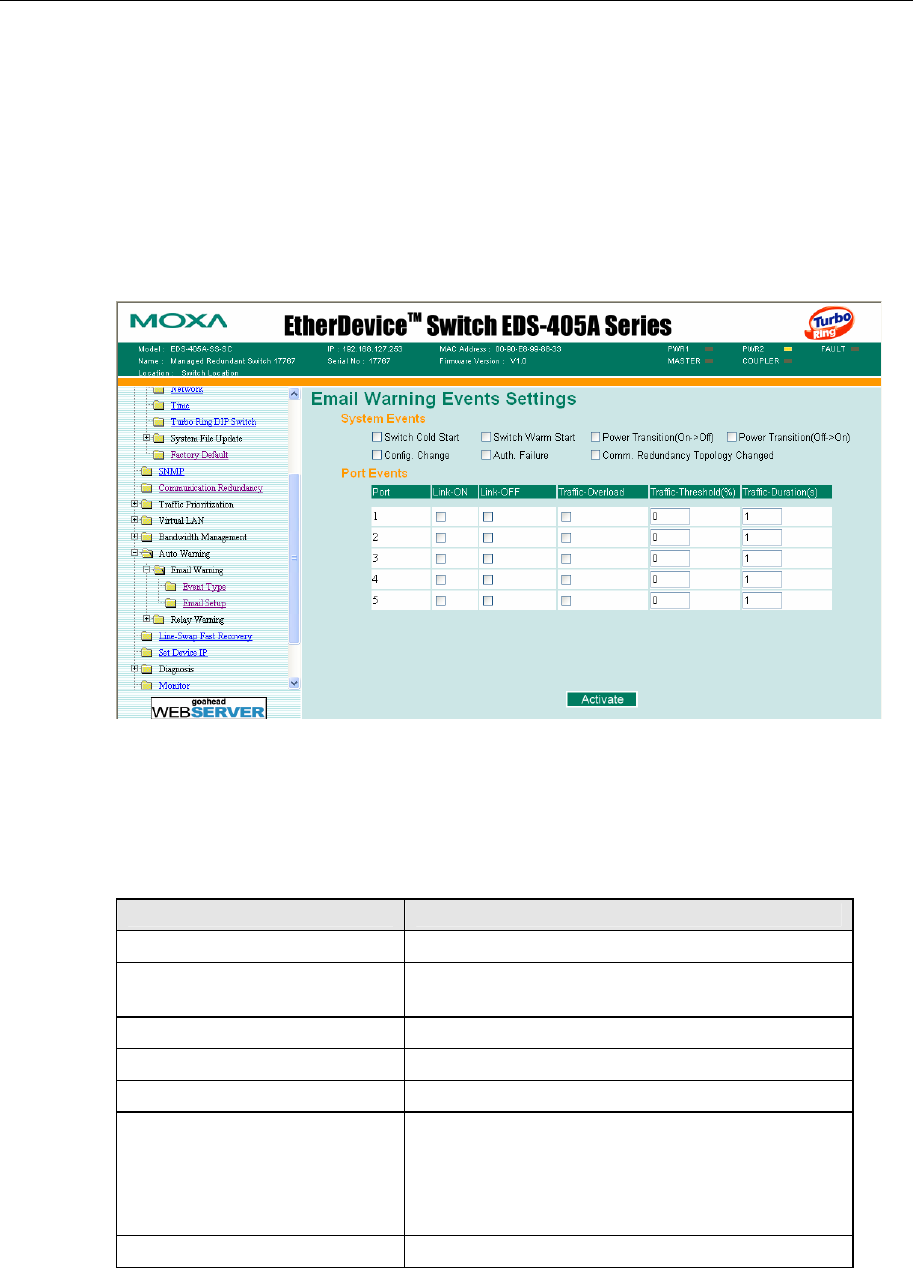
Task: Expand the Traffic Prioritization node
Action: (x=135, y=504)
